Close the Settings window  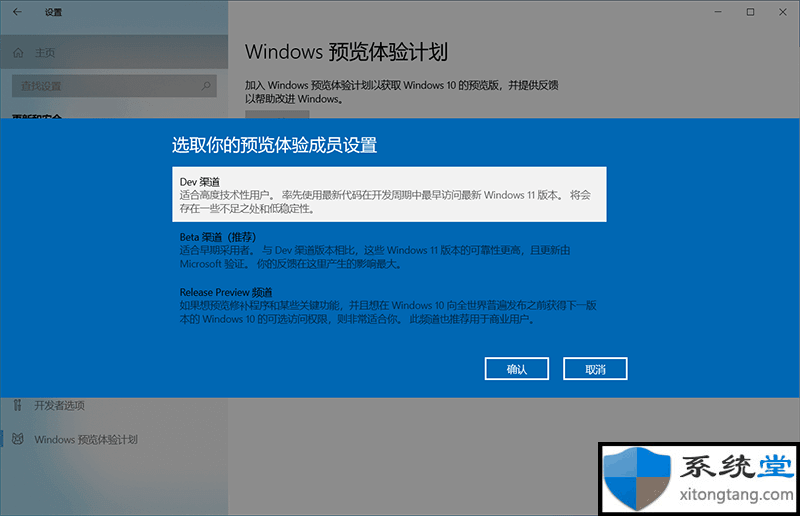point(783,12)
